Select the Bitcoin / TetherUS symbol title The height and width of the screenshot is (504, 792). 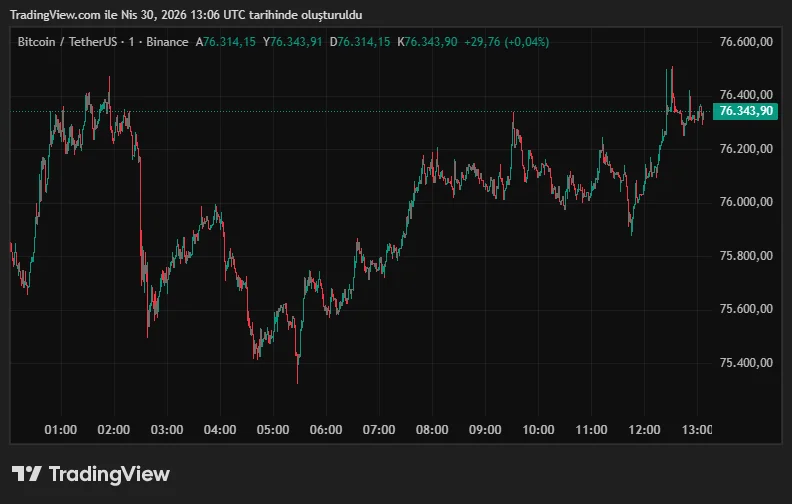[x=67, y=42]
